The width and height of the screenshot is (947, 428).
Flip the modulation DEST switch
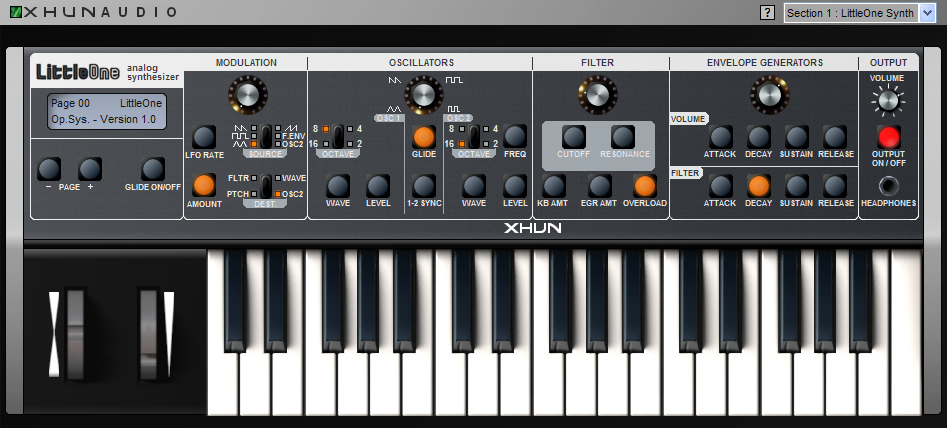266,186
